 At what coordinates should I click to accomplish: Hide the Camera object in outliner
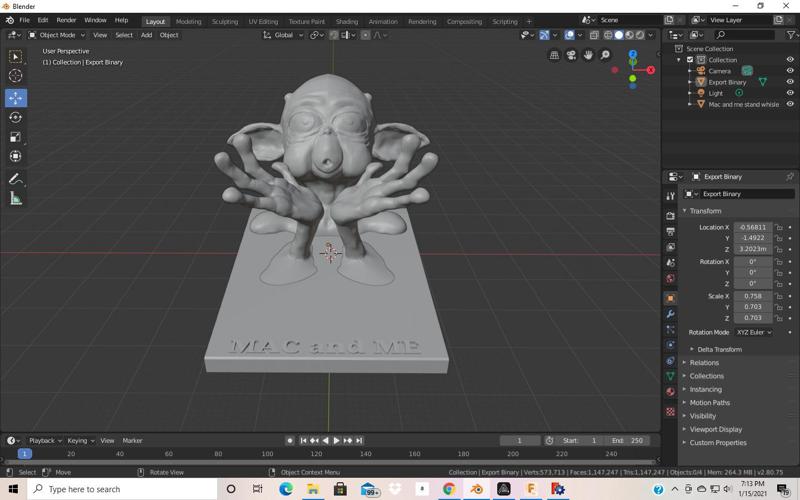pos(790,71)
